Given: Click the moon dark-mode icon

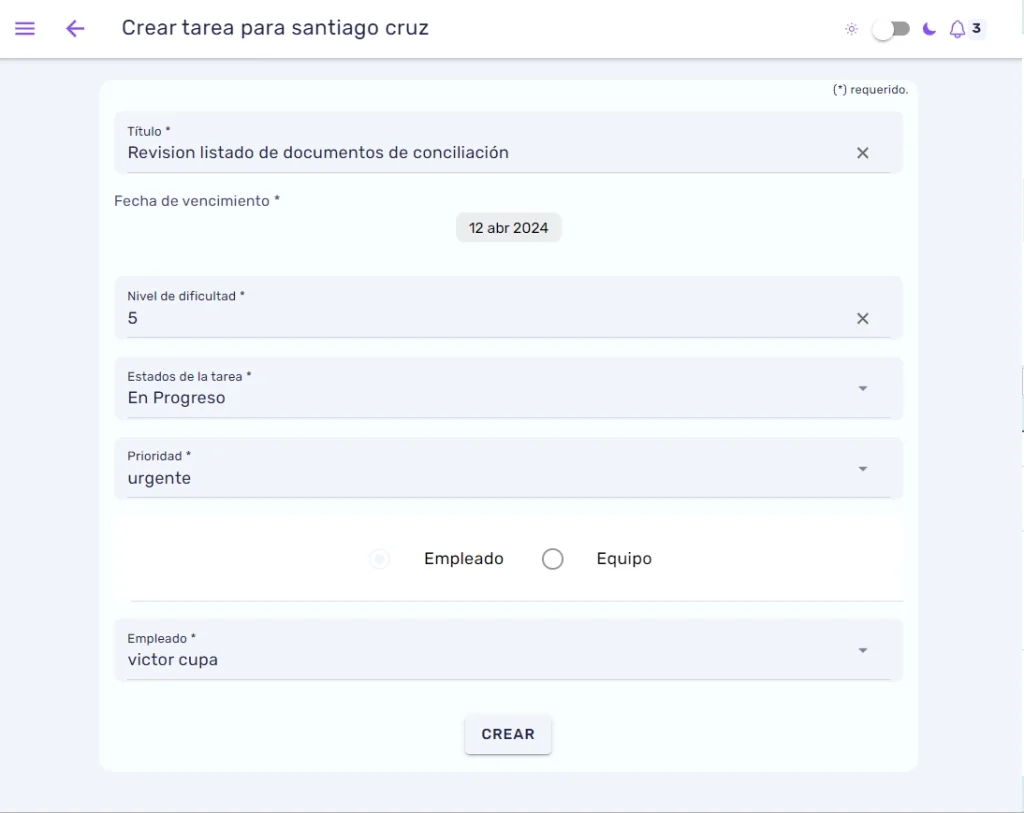Looking at the screenshot, I should click(x=929, y=29).
